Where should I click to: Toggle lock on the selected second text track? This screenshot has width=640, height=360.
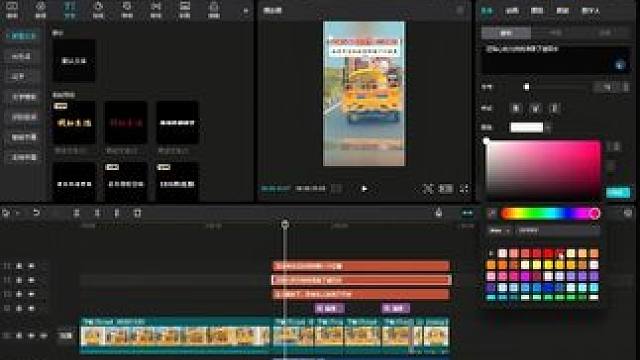point(19,280)
